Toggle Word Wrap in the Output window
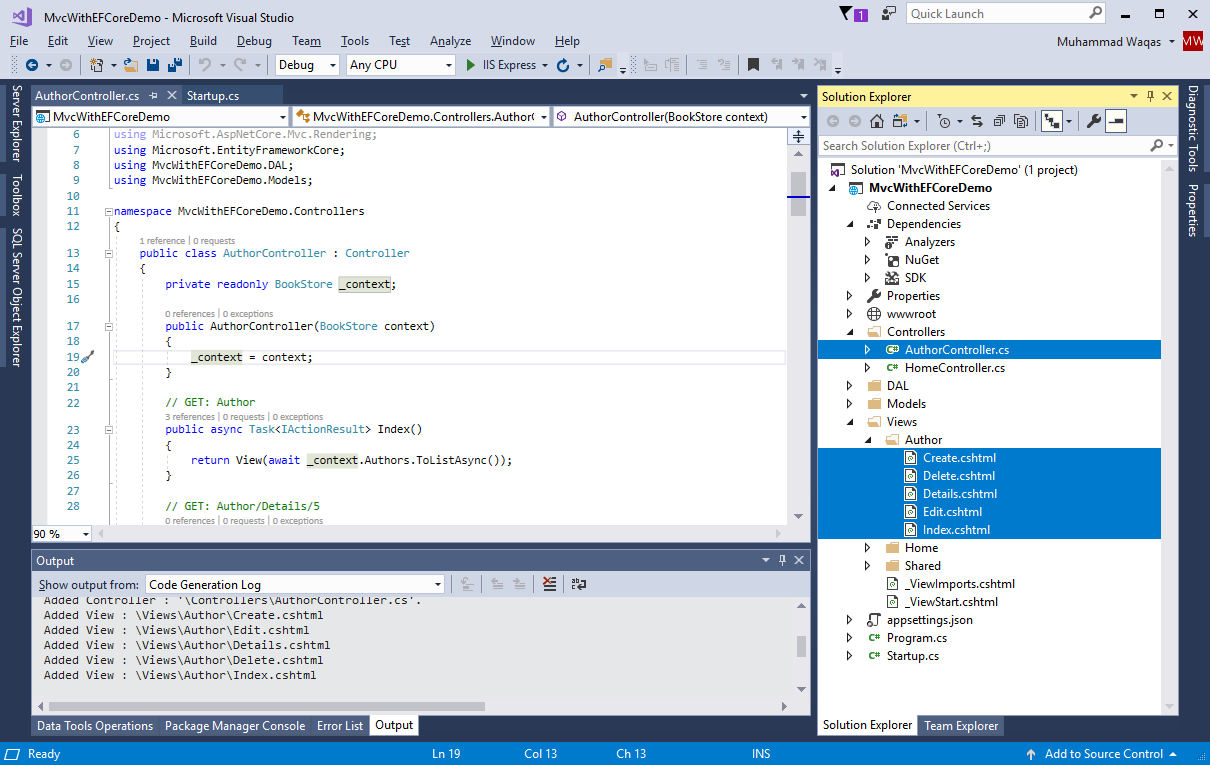The height and width of the screenshot is (765, 1210). tap(579, 585)
